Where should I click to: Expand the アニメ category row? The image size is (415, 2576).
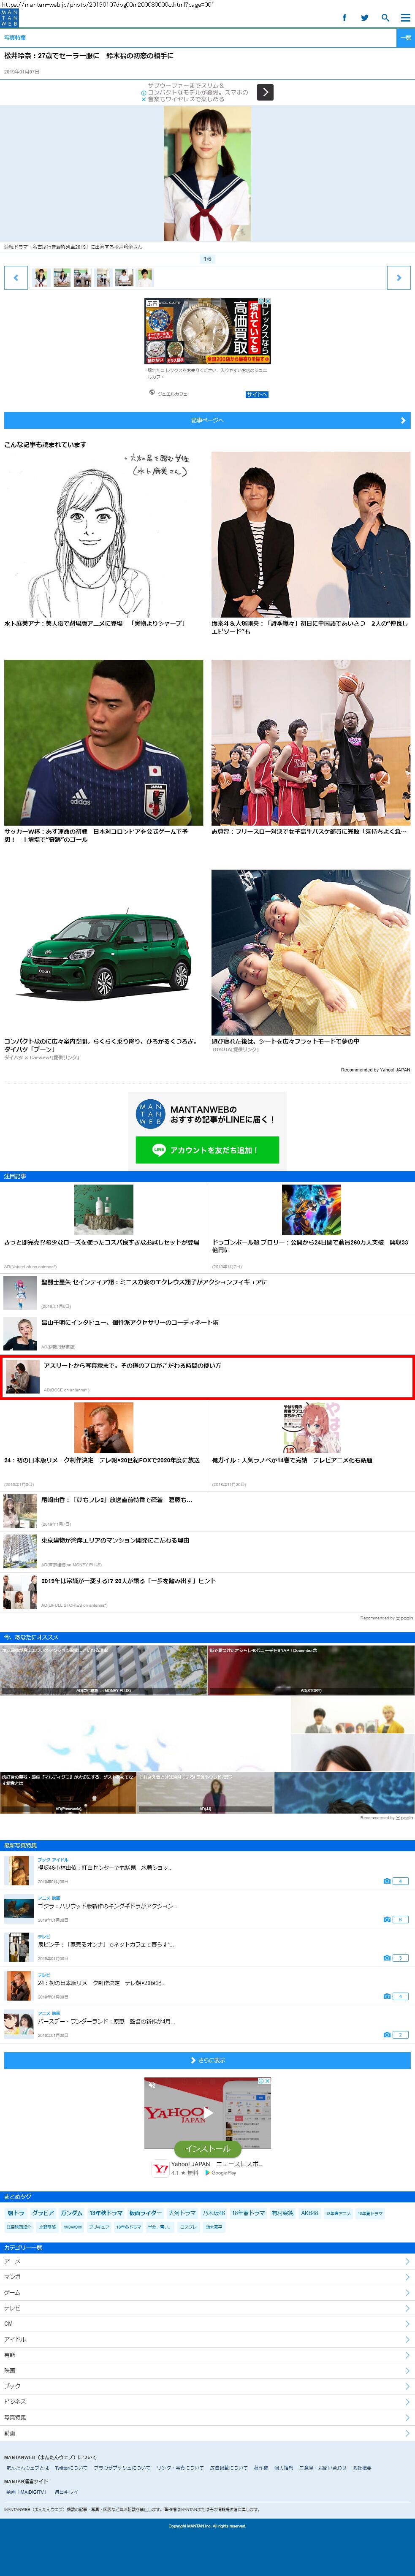tap(207, 2261)
